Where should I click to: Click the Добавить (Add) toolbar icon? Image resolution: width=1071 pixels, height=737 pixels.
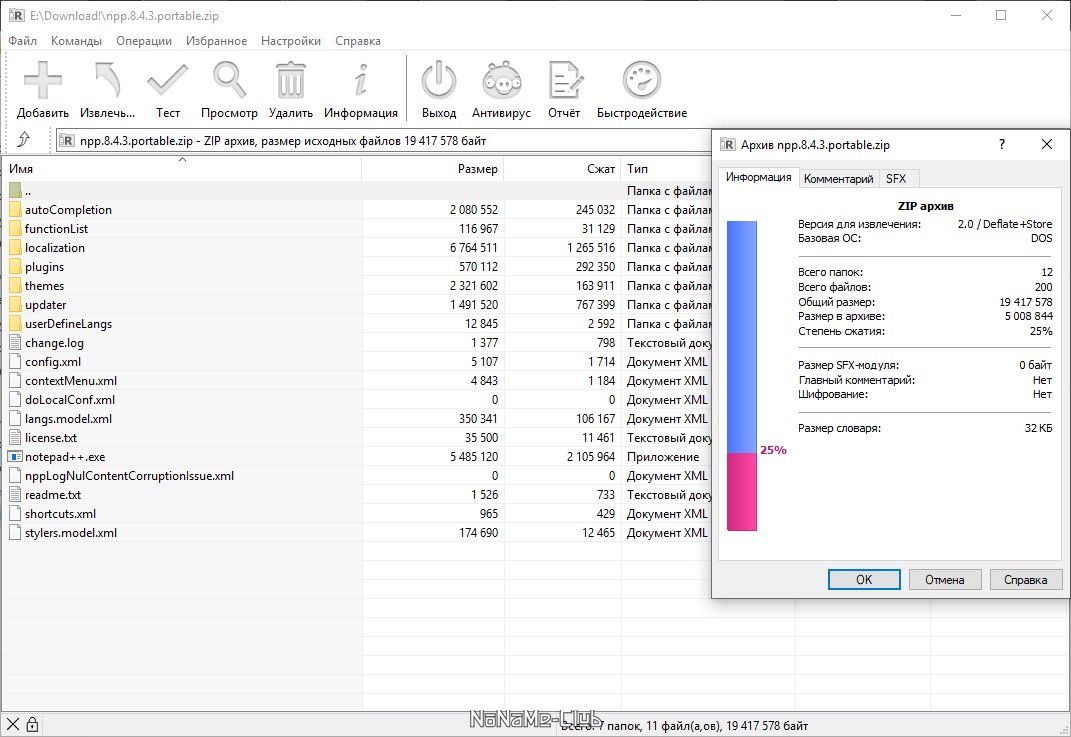click(x=42, y=89)
